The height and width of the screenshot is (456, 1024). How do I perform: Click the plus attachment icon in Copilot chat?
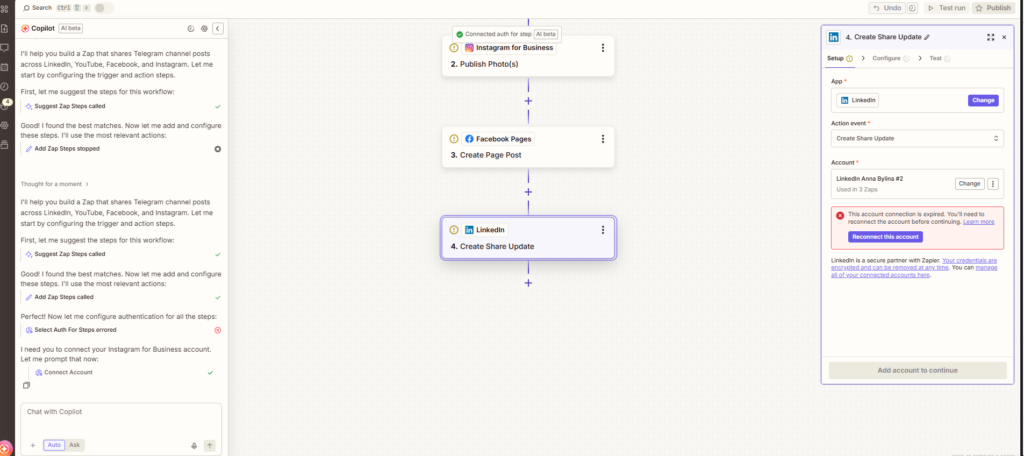32,446
